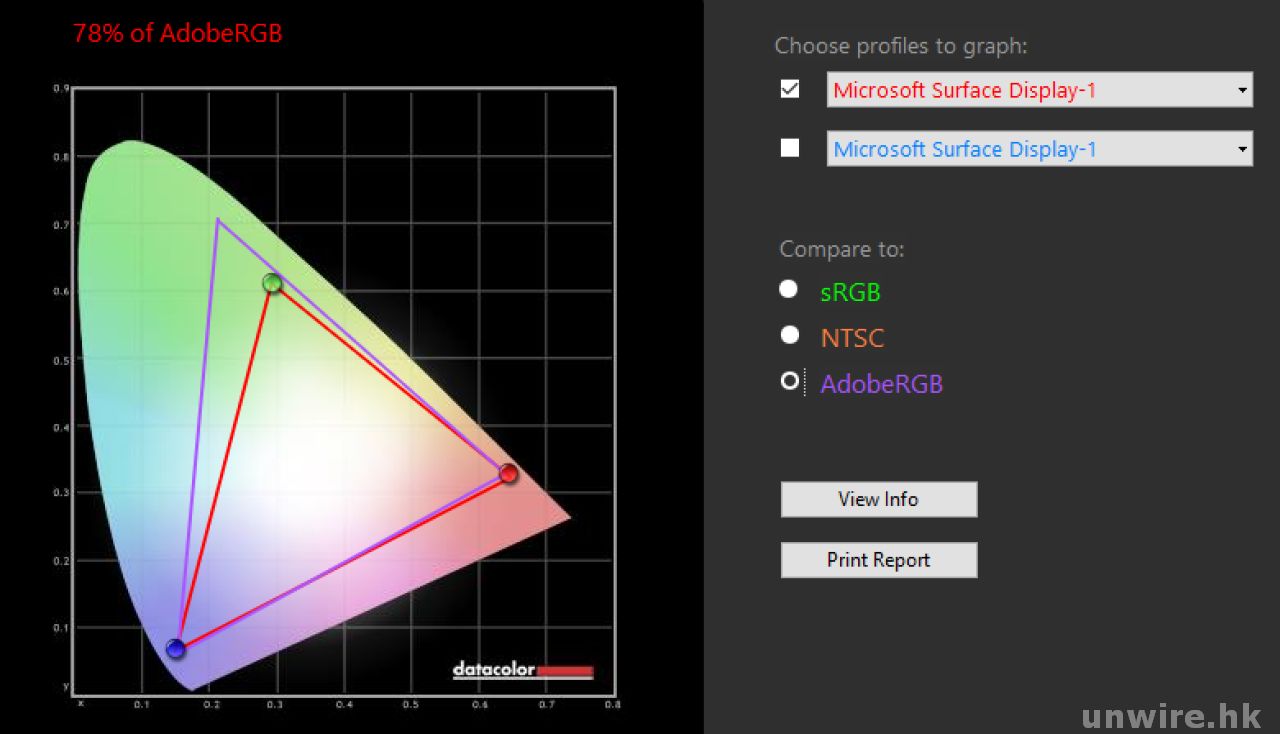This screenshot has height=734, width=1280.
Task: Click the datacolor logo on the chart
Action: tap(522, 670)
